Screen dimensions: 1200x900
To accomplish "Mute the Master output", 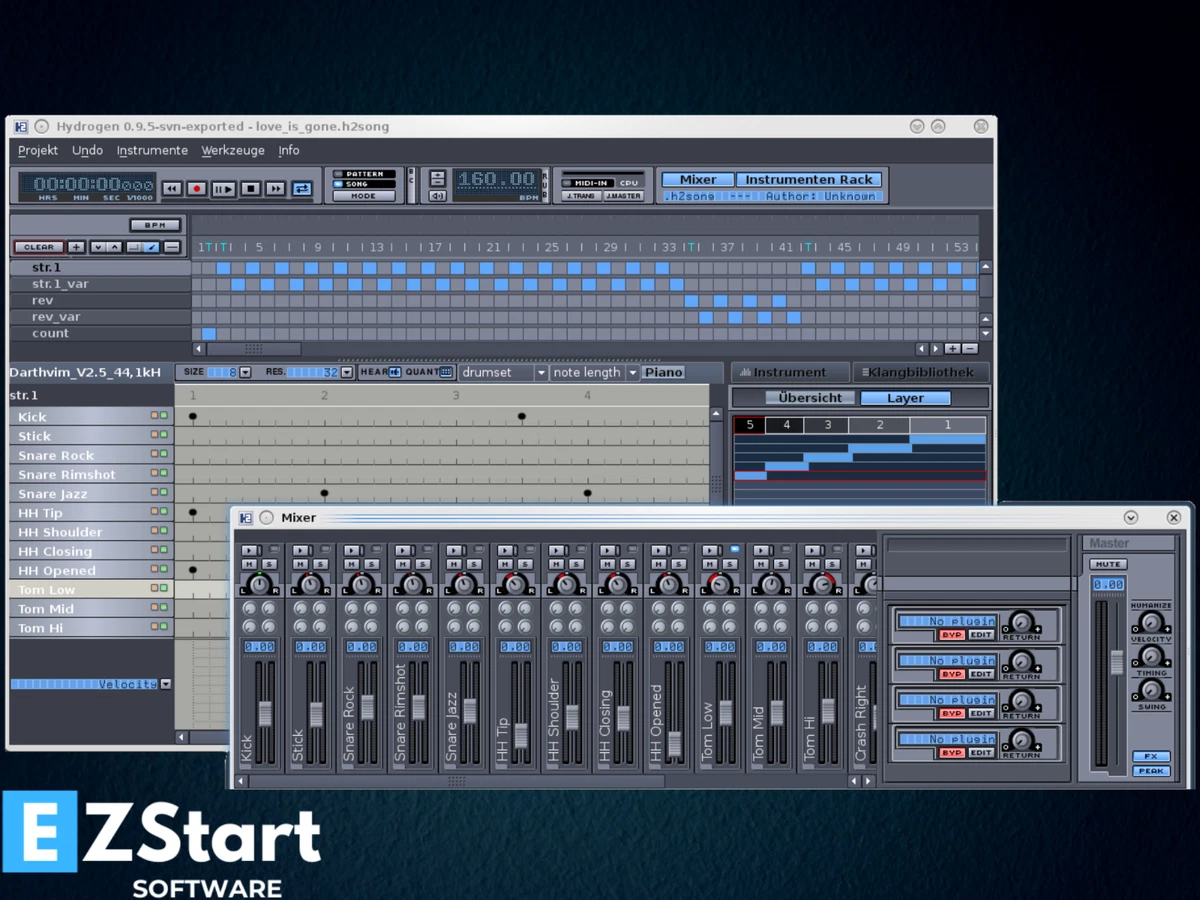I will [1107, 564].
